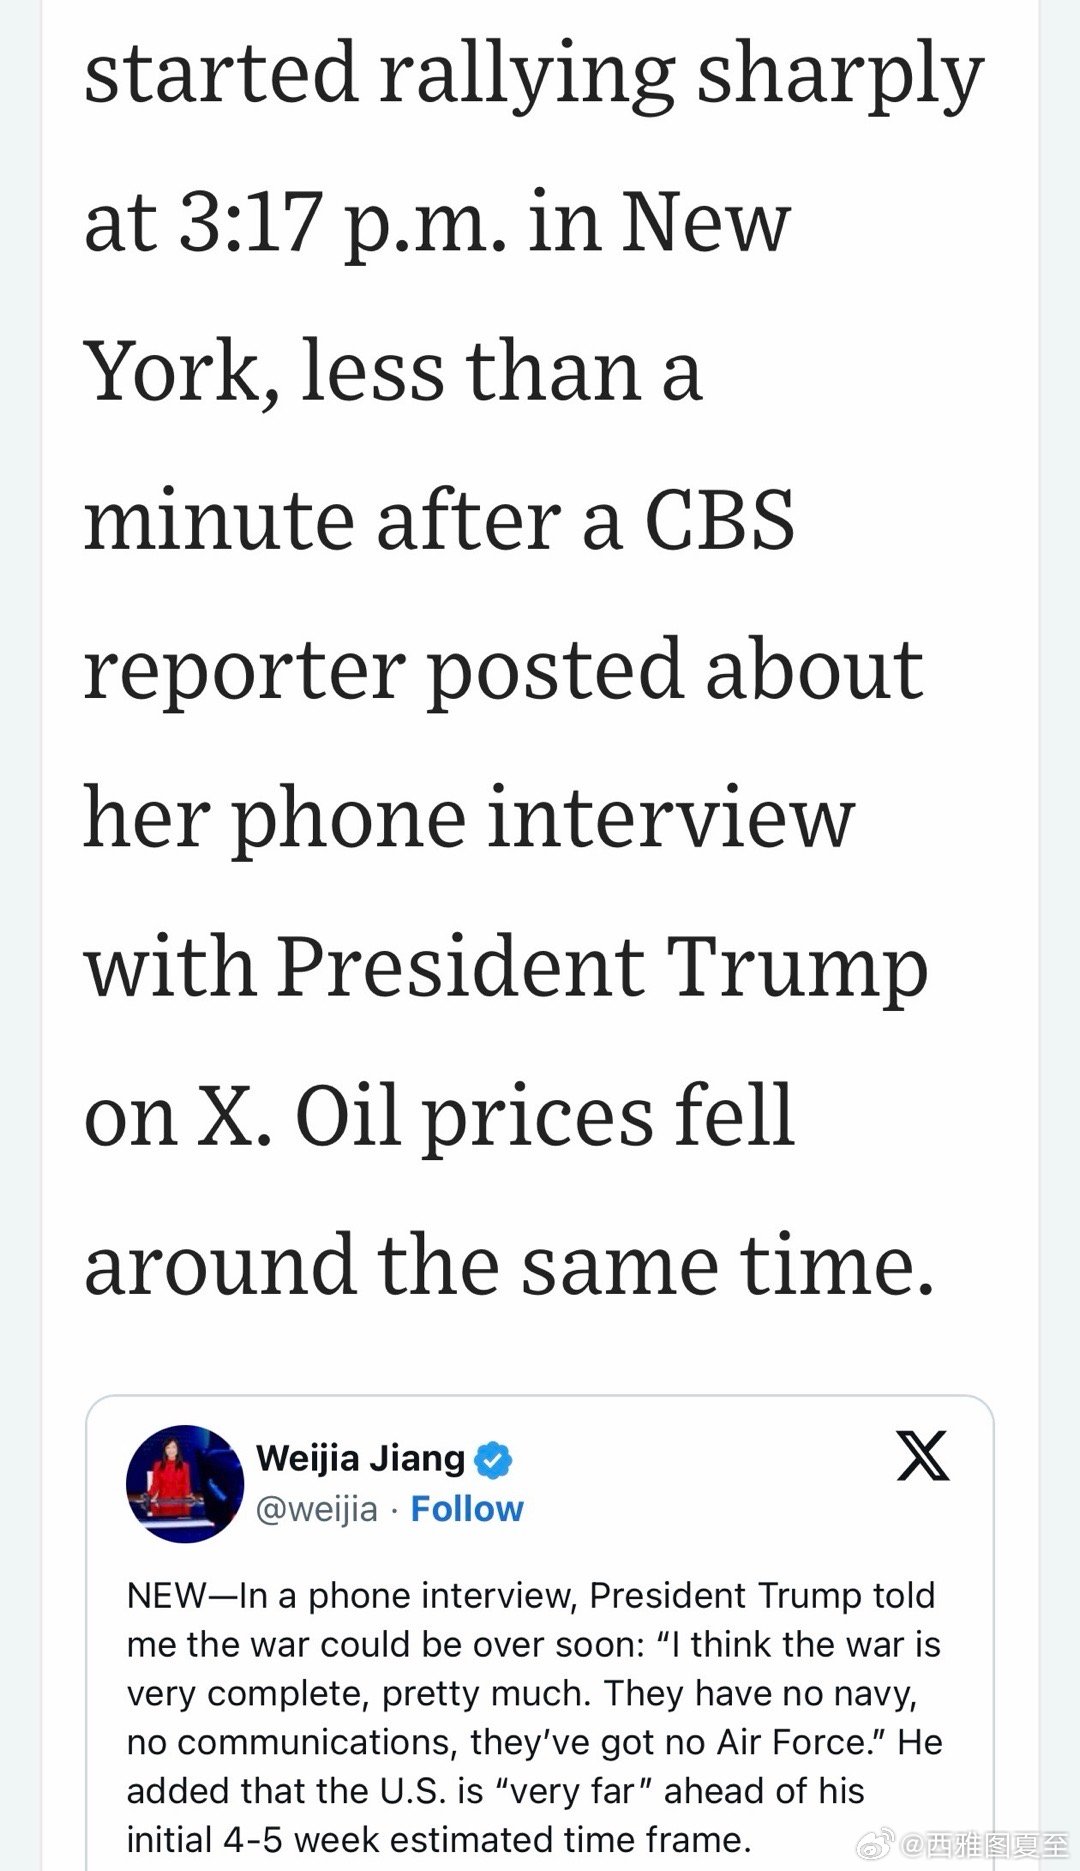This screenshot has width=1080, height=1871.
Task: Open the @weijia handle link
Action: click(317, 1509)
